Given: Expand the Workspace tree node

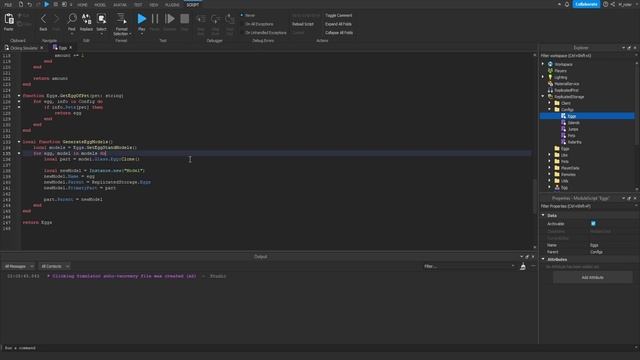Looking at the screenshot, I should pos(543,64).
